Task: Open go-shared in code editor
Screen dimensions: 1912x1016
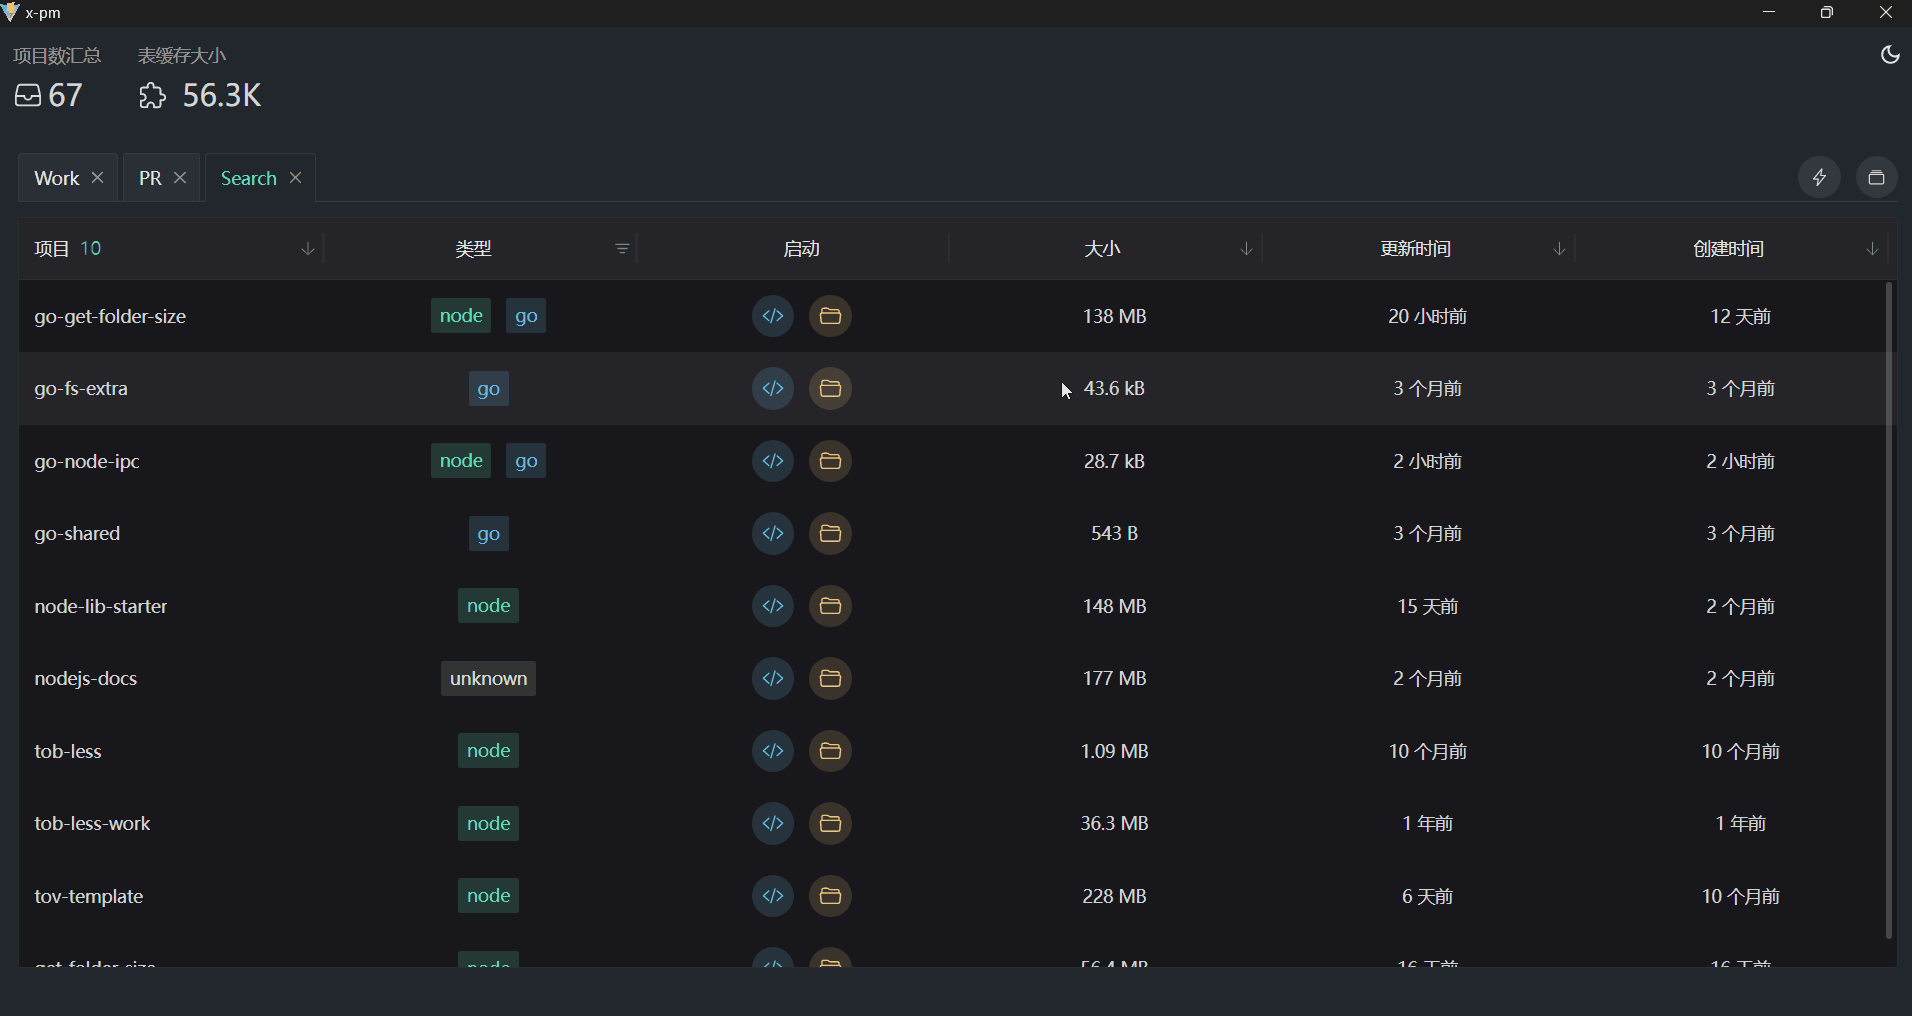Action: pyautogui.click(x=773, y=533)
